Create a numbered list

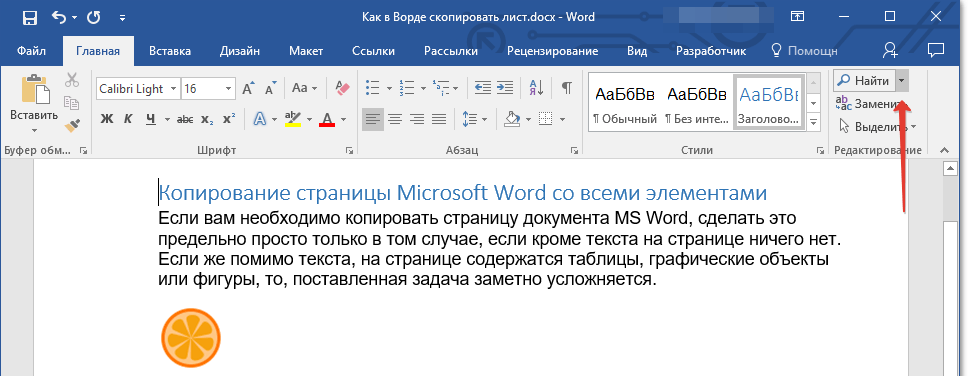pos(406,88)
